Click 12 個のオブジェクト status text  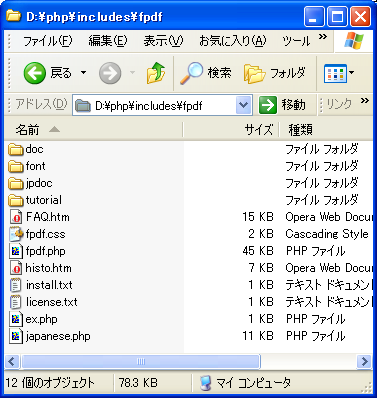tap(50, 383)
